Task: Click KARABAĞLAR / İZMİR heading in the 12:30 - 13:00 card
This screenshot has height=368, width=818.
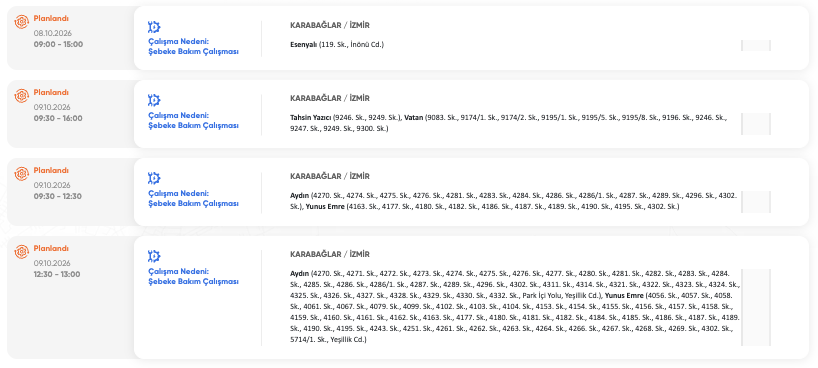Action: coord(330,255)
